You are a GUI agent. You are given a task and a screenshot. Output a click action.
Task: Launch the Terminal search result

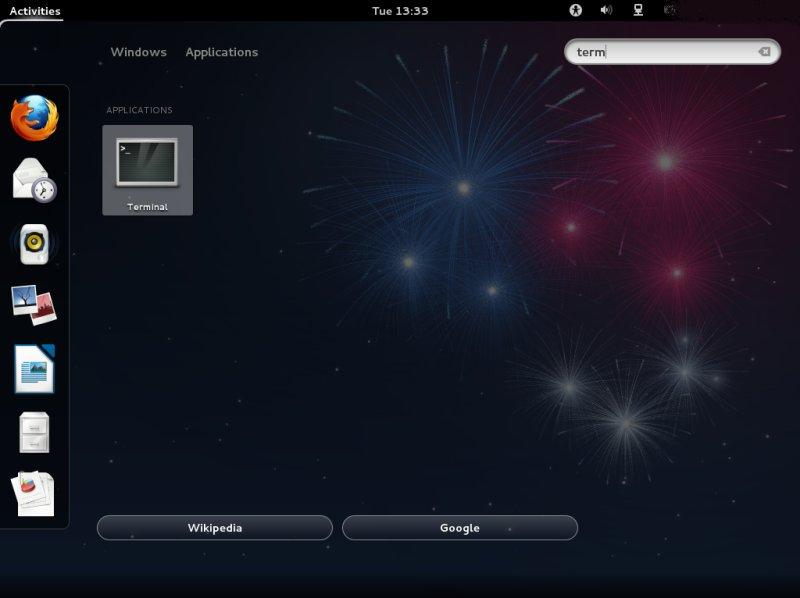click(x=147, y=170)
